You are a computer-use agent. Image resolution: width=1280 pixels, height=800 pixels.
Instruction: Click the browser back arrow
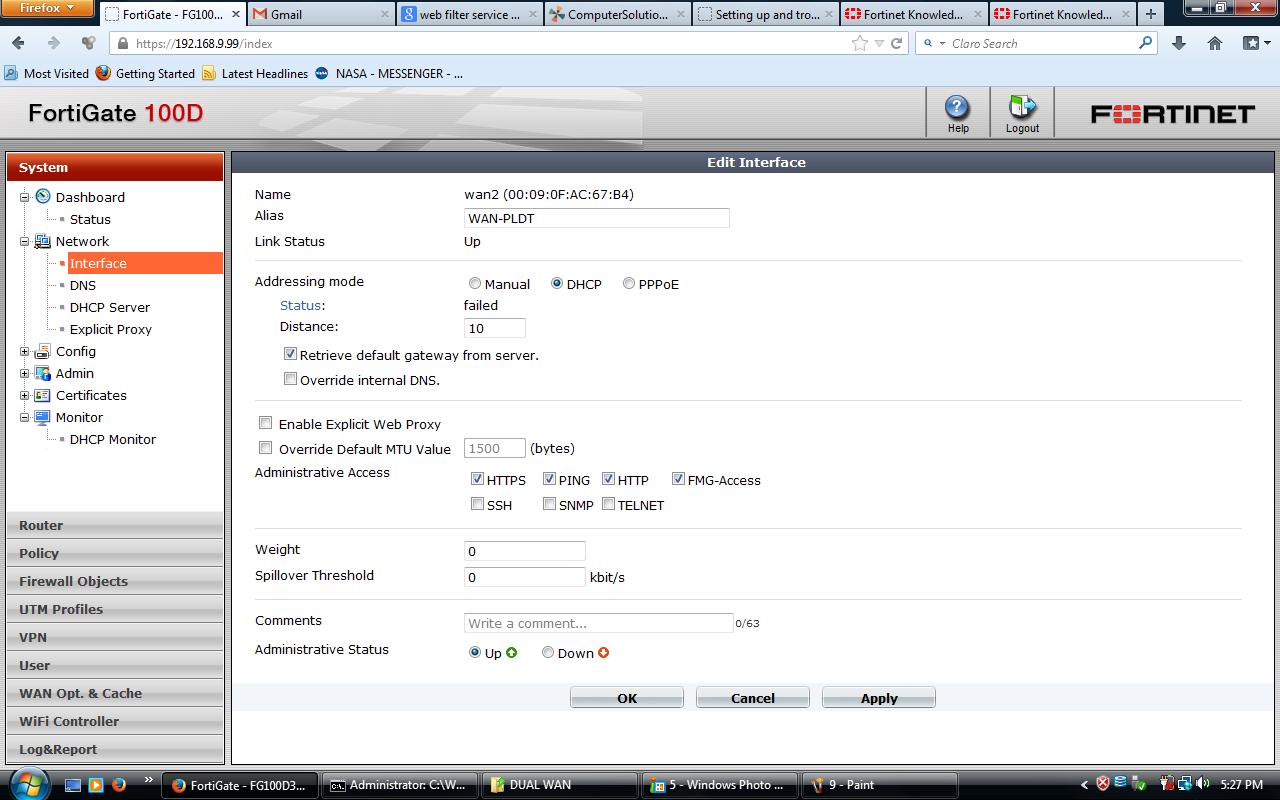click(19, 43)
